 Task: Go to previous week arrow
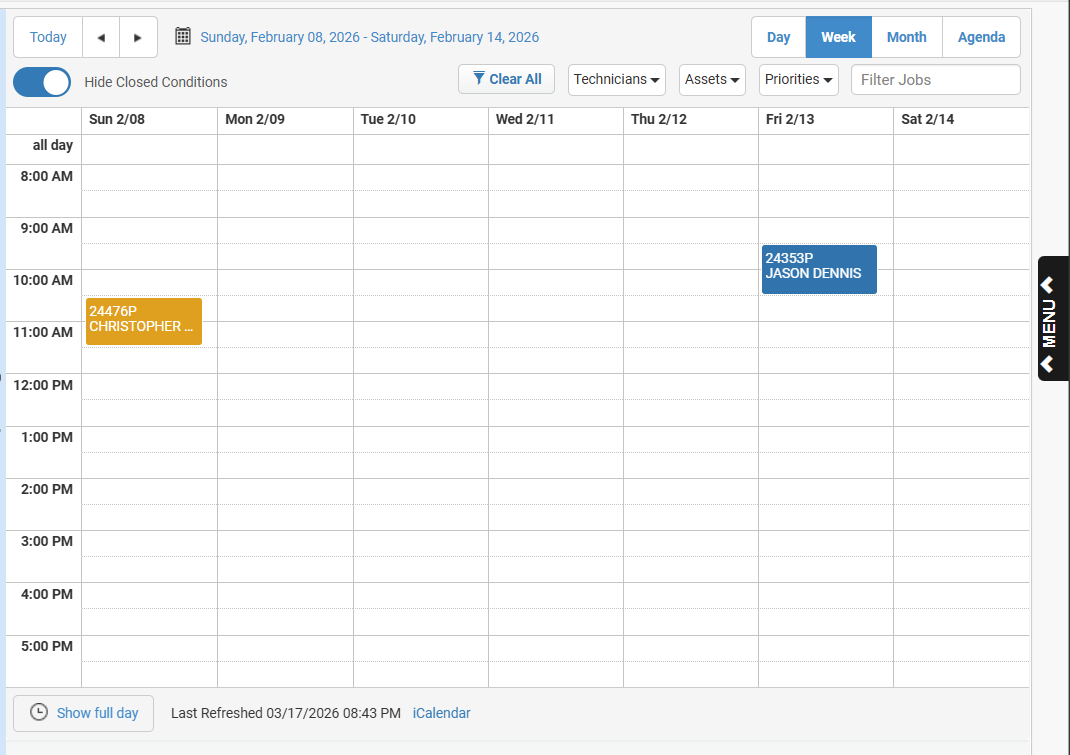tap(101, 38)
